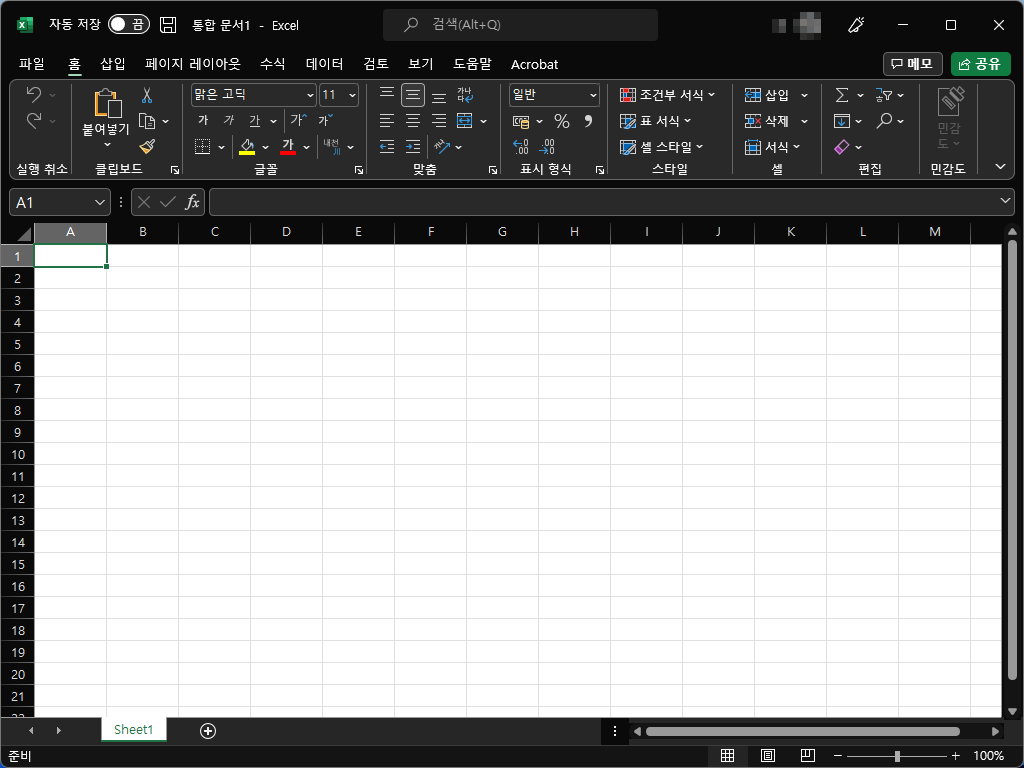Click the Increase Decimal icon

(x=520, y=146)
